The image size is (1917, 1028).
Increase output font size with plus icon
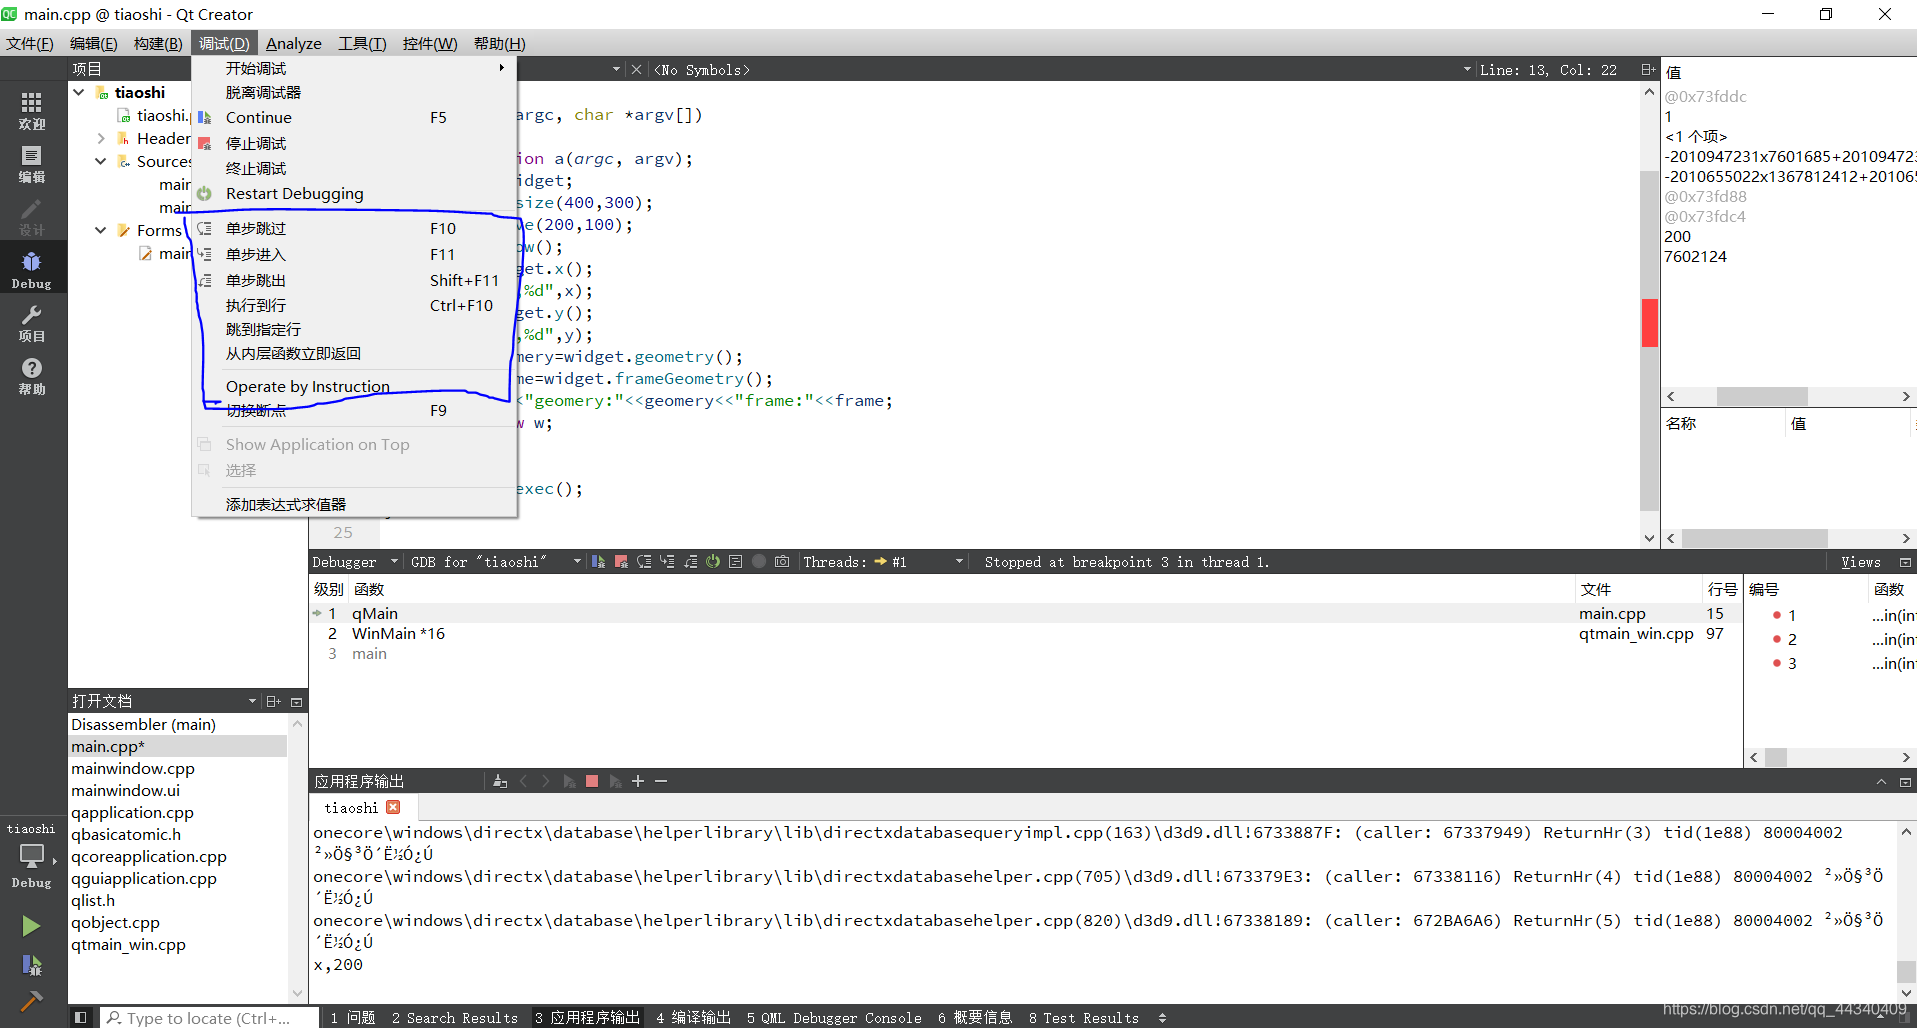pos(638,781)
